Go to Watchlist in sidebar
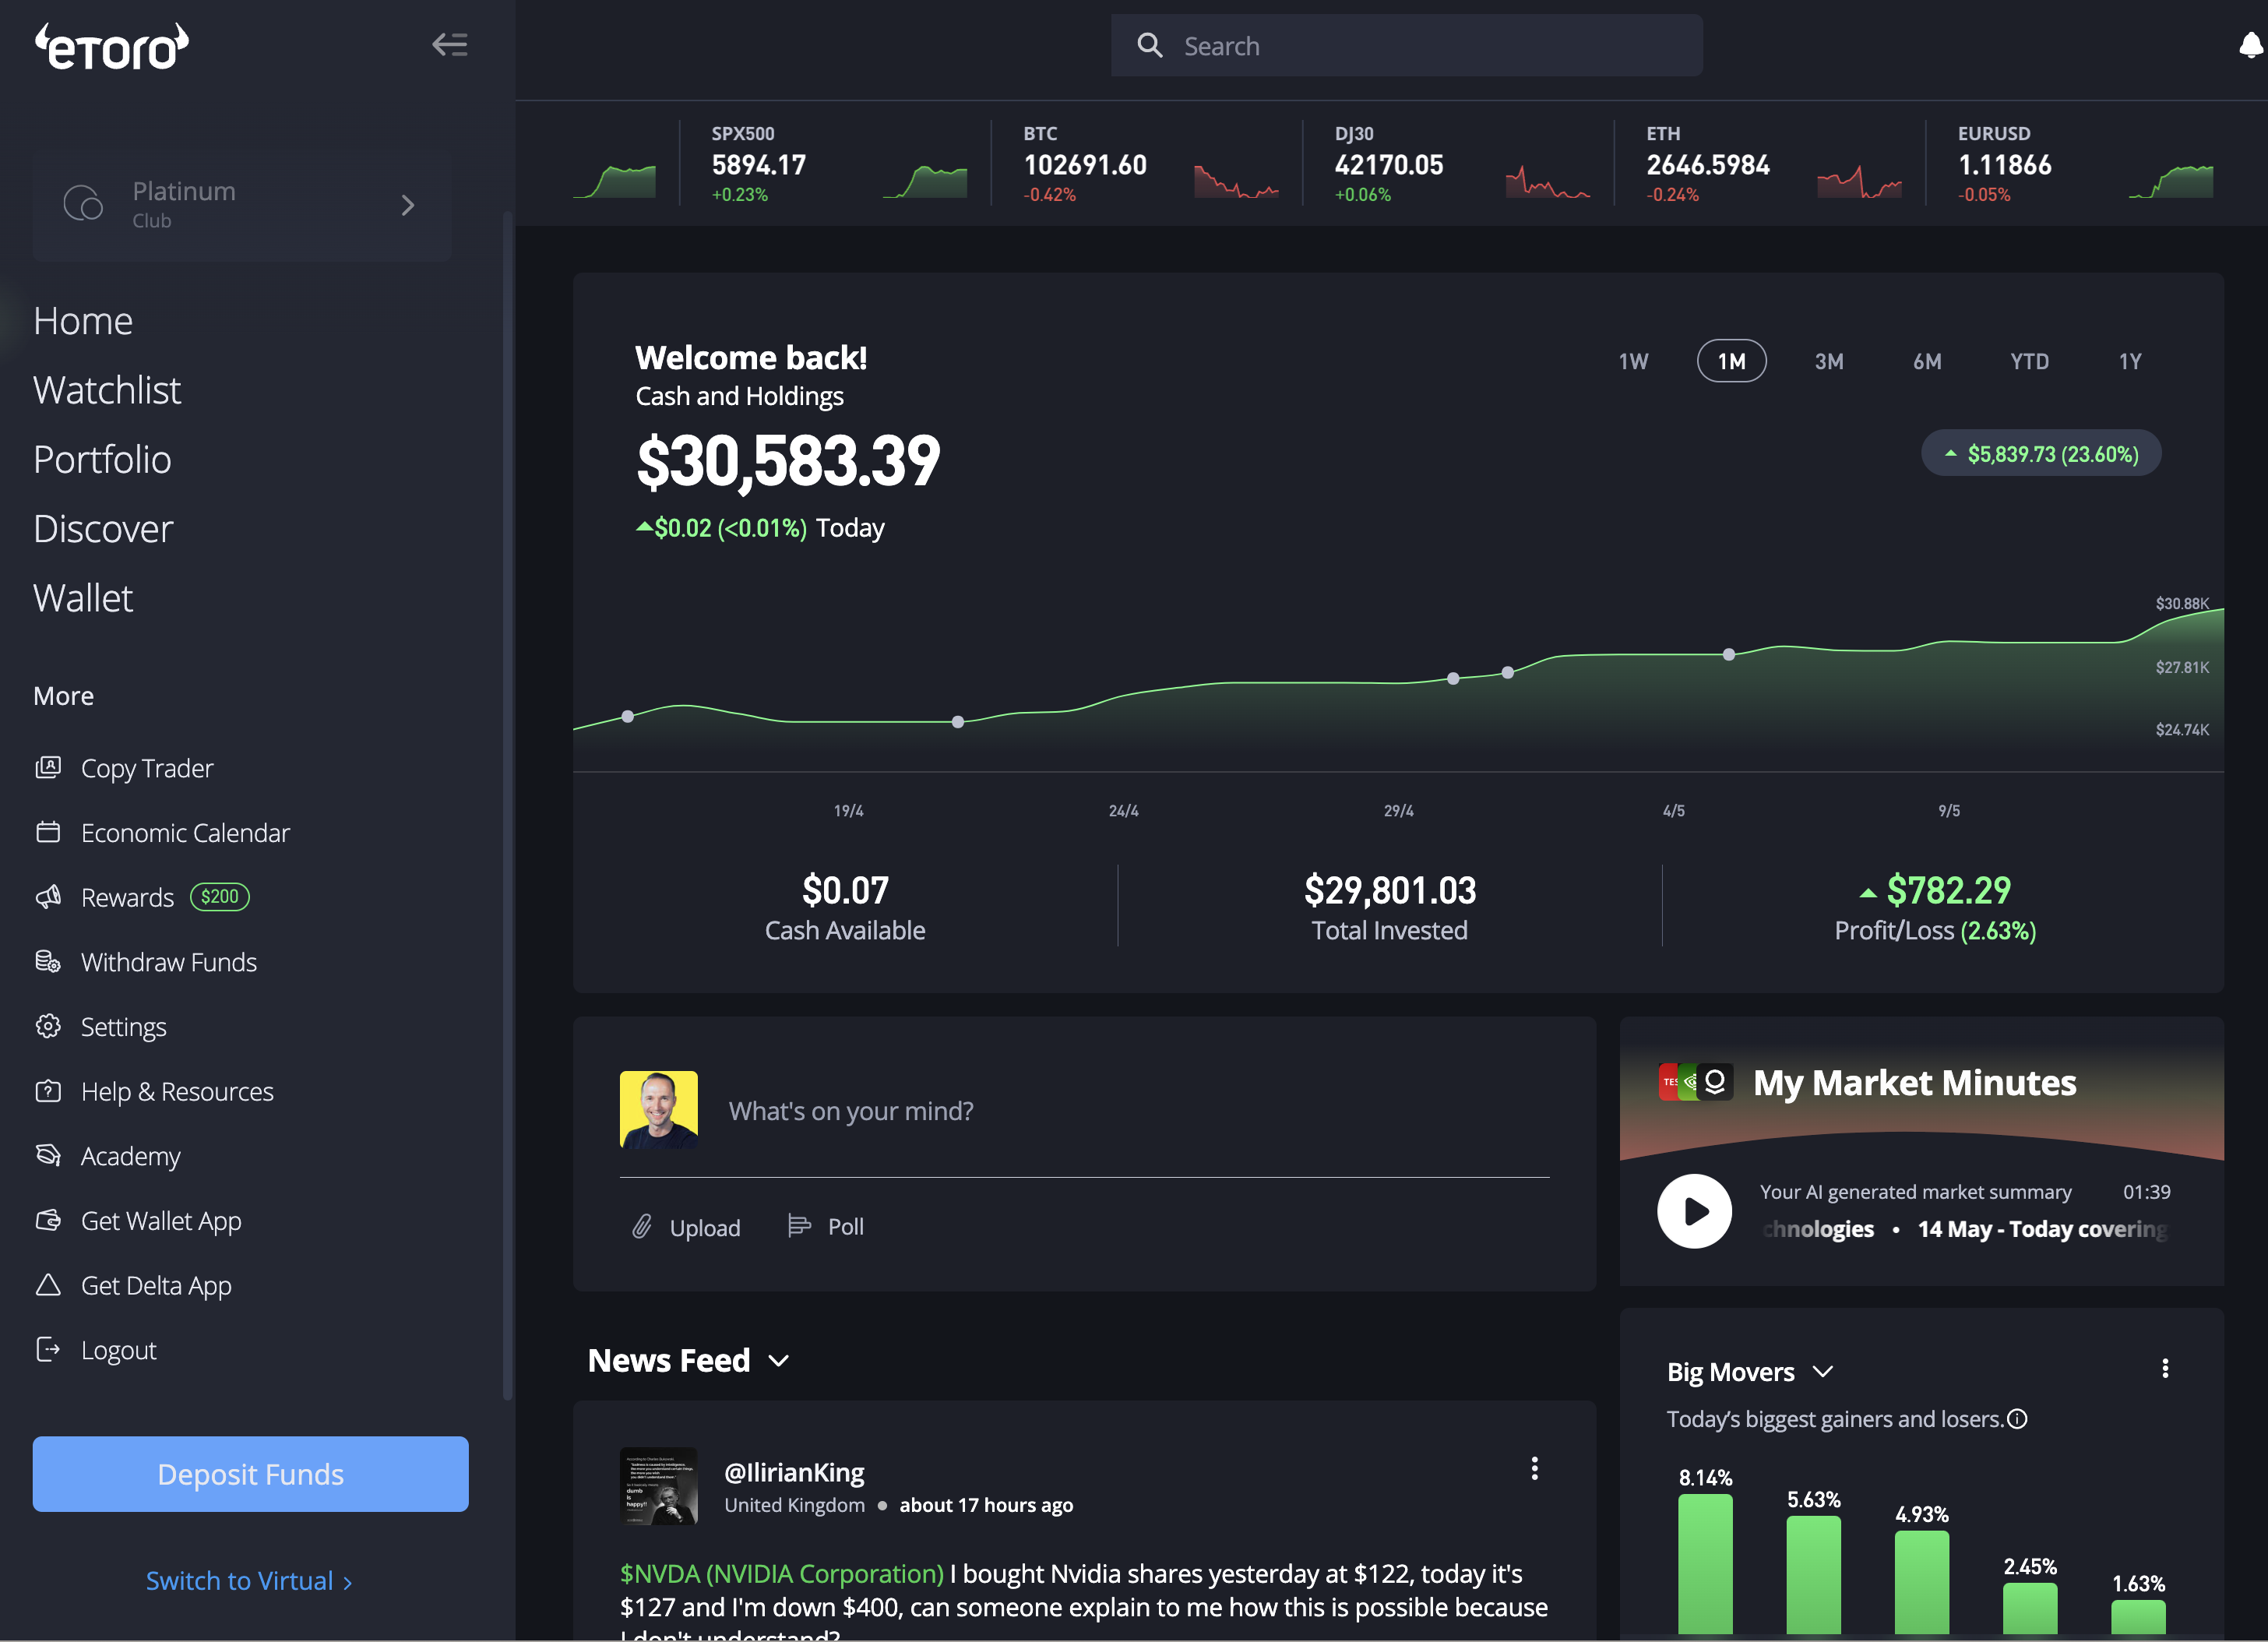 [107, 390]
